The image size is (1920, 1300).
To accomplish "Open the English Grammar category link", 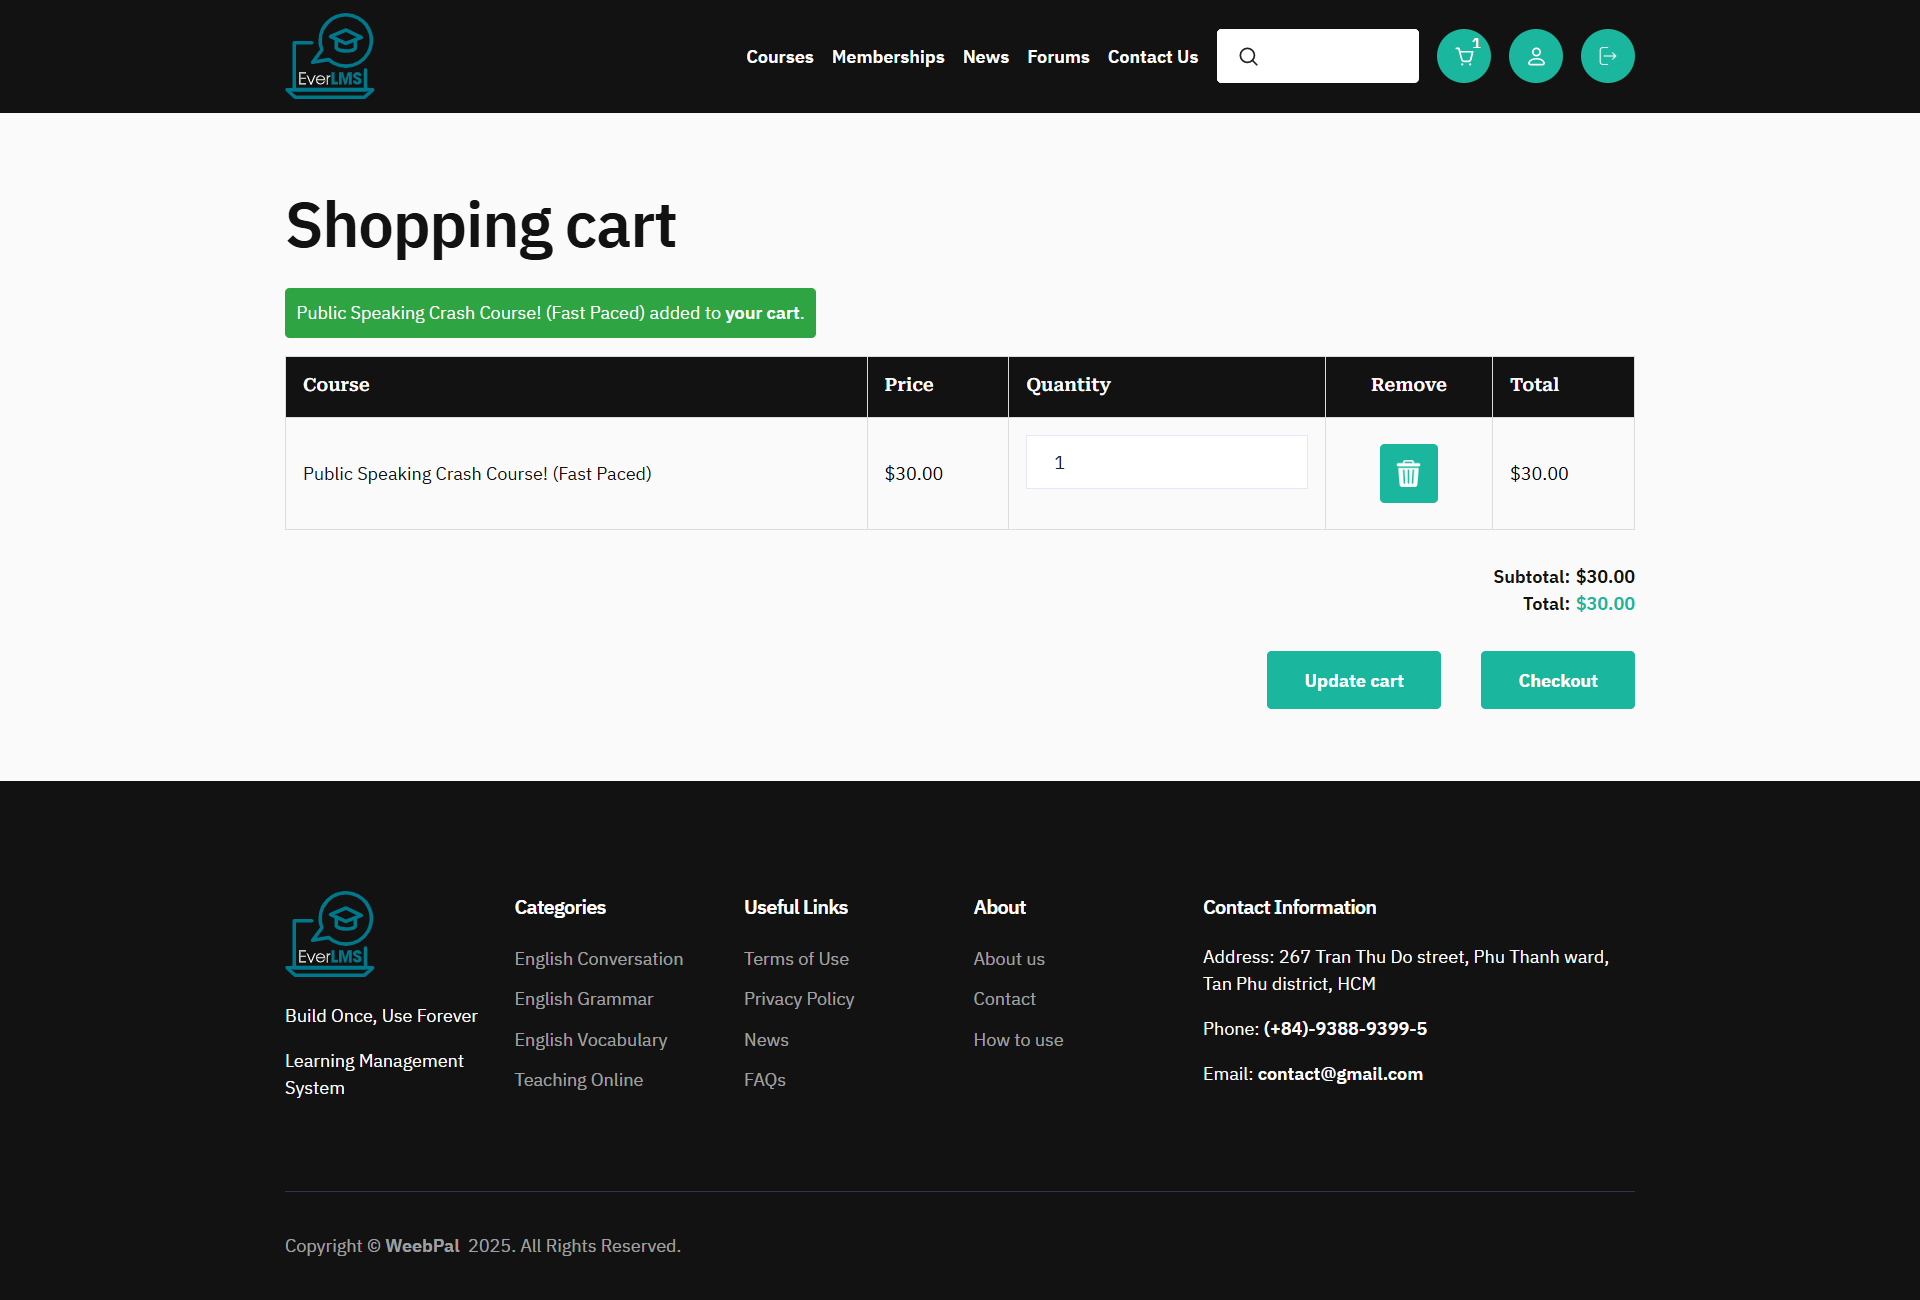I will pyautogui.click(x=583, y=999).
